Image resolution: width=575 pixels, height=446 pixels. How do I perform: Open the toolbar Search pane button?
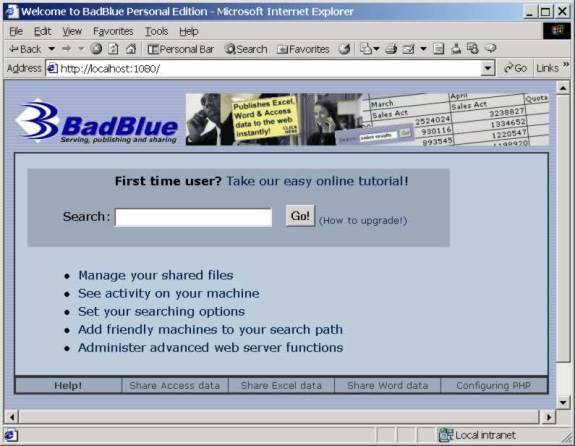[246, 49]
